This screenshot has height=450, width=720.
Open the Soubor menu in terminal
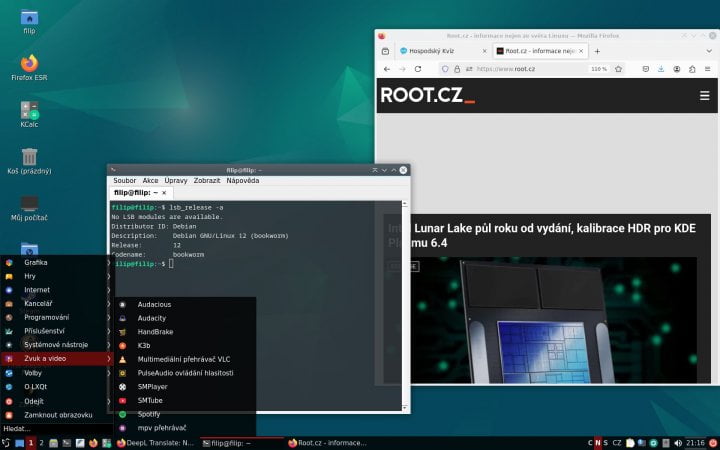124,181
